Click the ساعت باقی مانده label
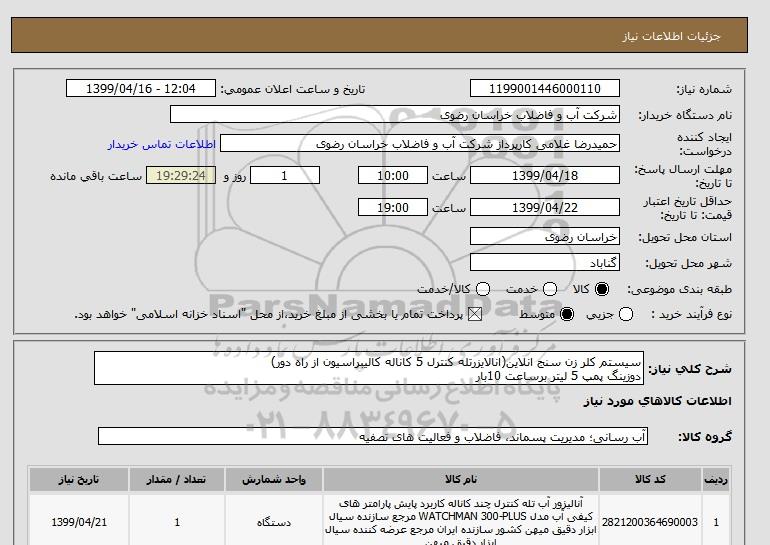The width and height of the screenshot is (770, 545). pos(96,176)
